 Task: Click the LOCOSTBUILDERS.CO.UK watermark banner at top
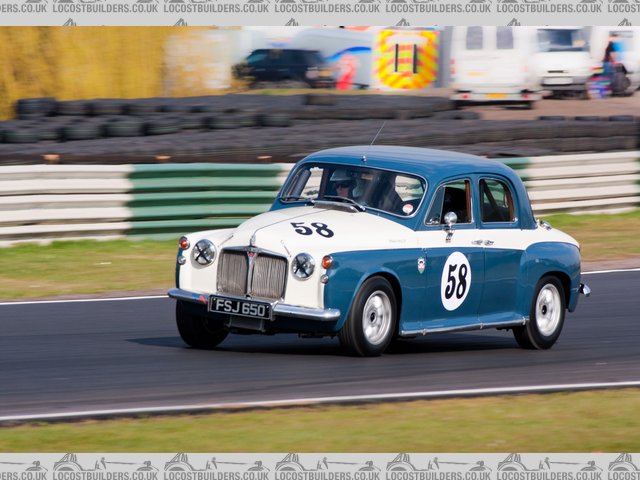(320, 8)
